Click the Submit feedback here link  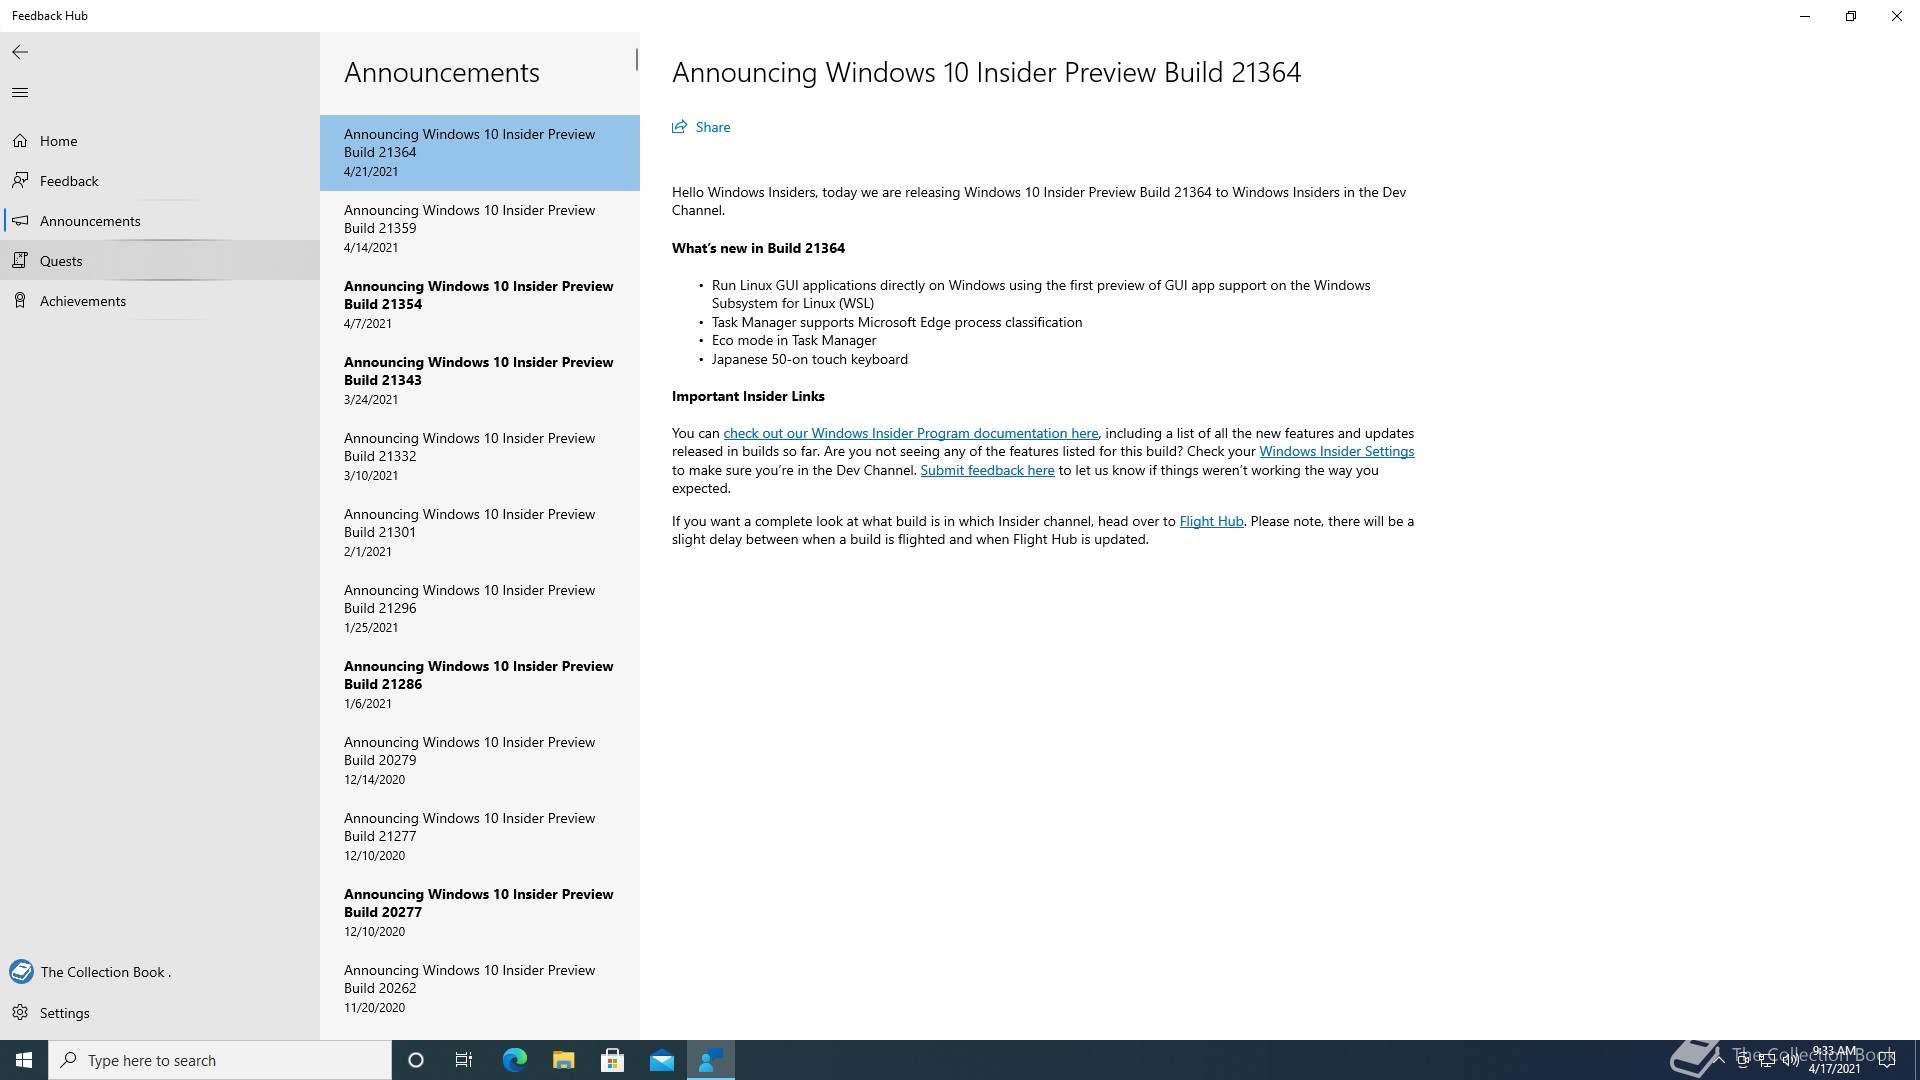(987, 470)
